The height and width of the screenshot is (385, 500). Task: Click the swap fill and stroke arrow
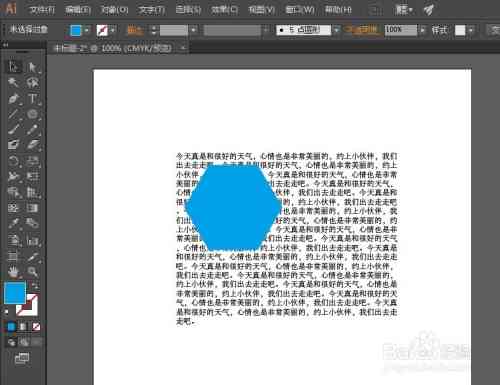[x=35, y=286]
